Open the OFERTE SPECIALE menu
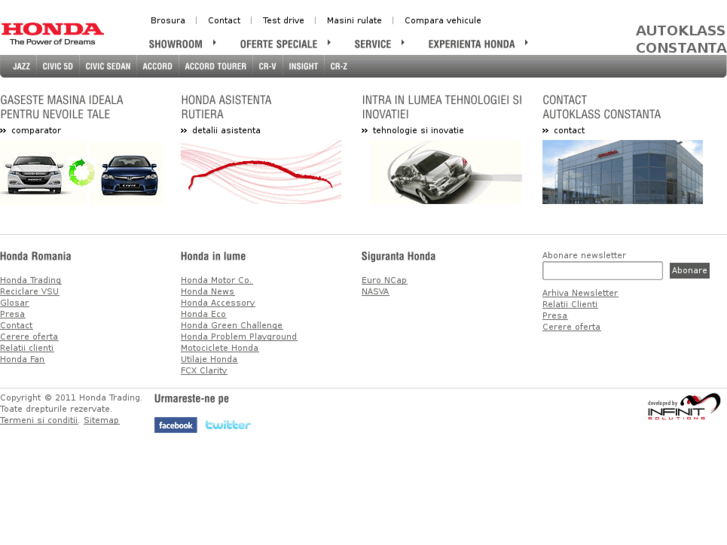The height and width of the screenshot is (545, 727). [279, 44]
